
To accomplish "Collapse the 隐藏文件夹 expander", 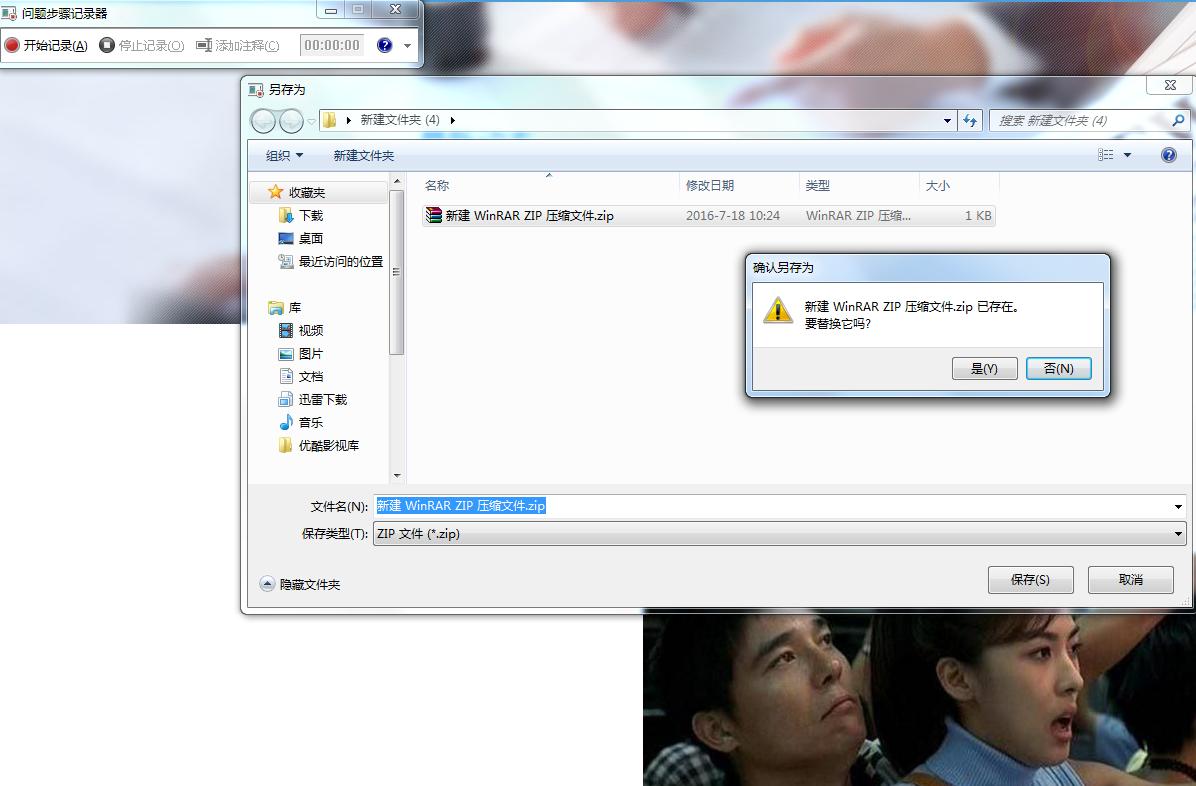I will coord(266,582).
